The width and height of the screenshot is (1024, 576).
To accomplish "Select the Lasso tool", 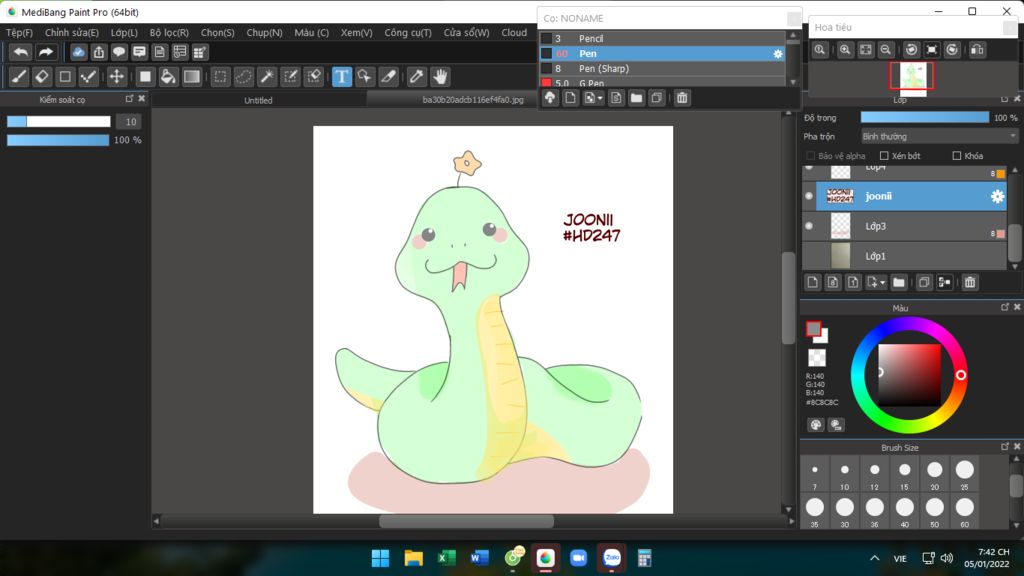I will [244, 77].
